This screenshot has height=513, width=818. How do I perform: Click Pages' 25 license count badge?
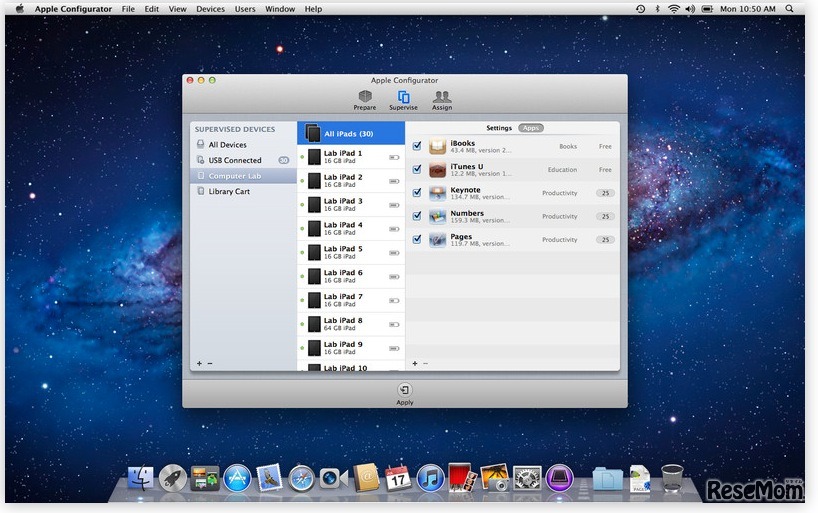(605, 240)
